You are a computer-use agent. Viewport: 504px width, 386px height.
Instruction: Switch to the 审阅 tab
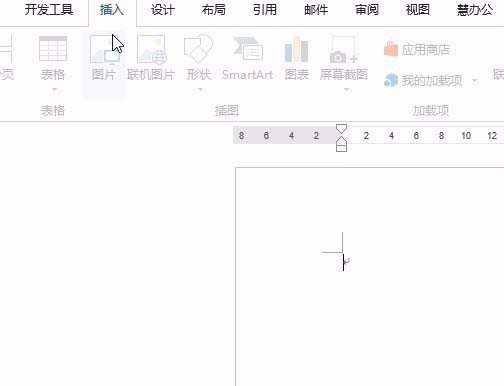click(x=367, y=10)
